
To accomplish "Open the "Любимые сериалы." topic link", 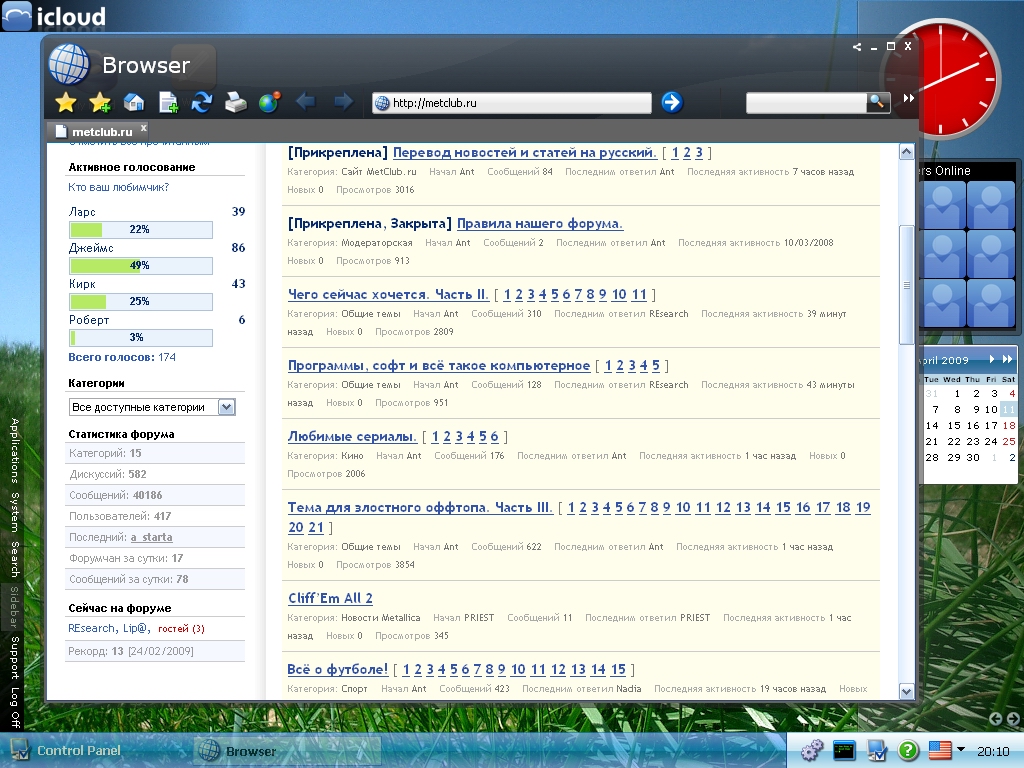I will (x=352, y=436).
